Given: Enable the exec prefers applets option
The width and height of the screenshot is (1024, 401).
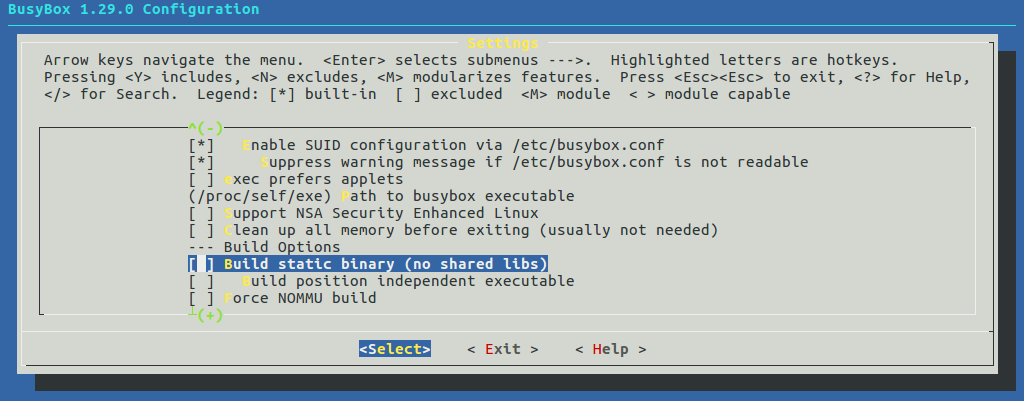Looking at the screenshot, I should 201,179.
